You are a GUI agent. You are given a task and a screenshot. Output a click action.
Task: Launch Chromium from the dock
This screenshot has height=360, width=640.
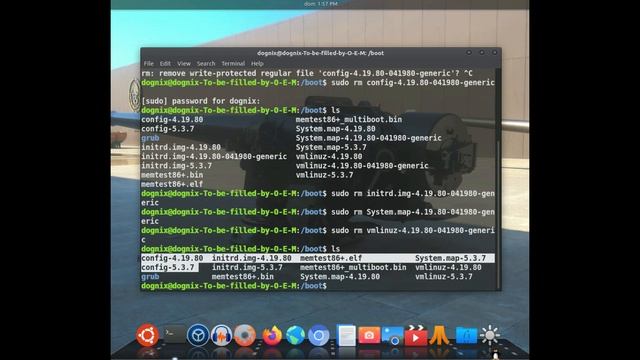point(319,335)
